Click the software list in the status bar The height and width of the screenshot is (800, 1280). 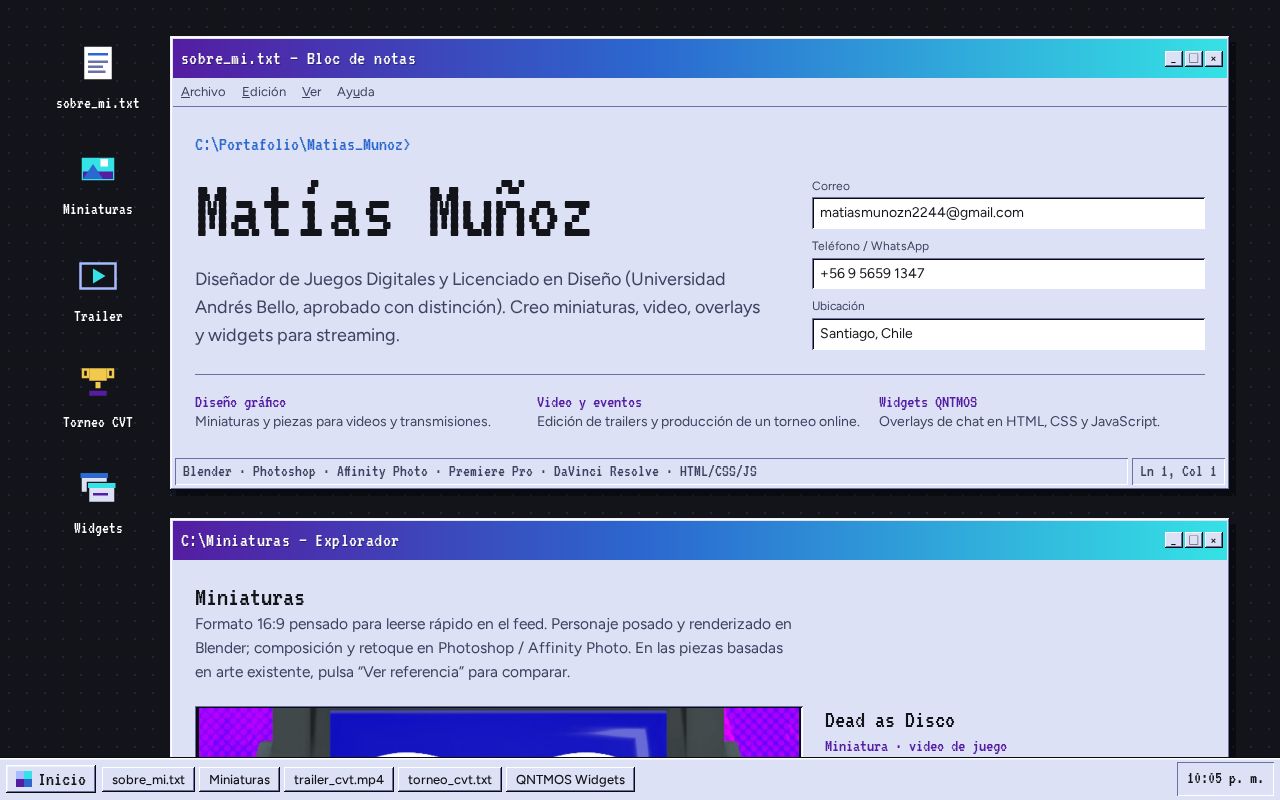470,472
